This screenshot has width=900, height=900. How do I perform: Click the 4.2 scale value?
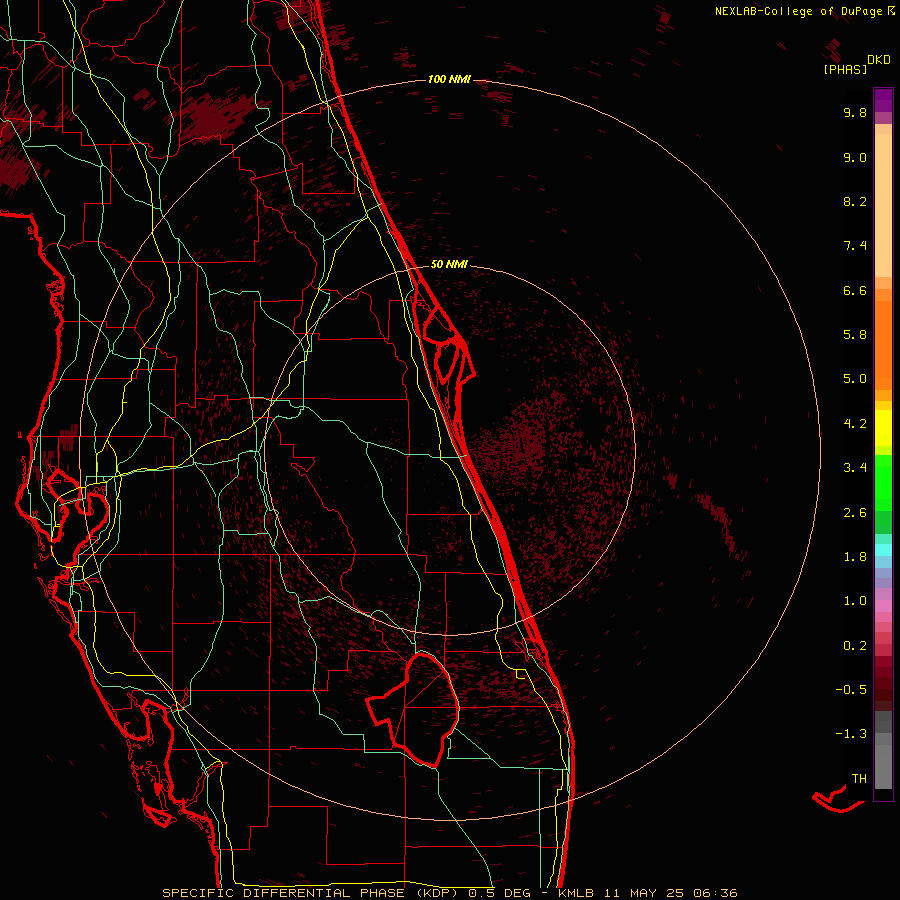point(855,424)
